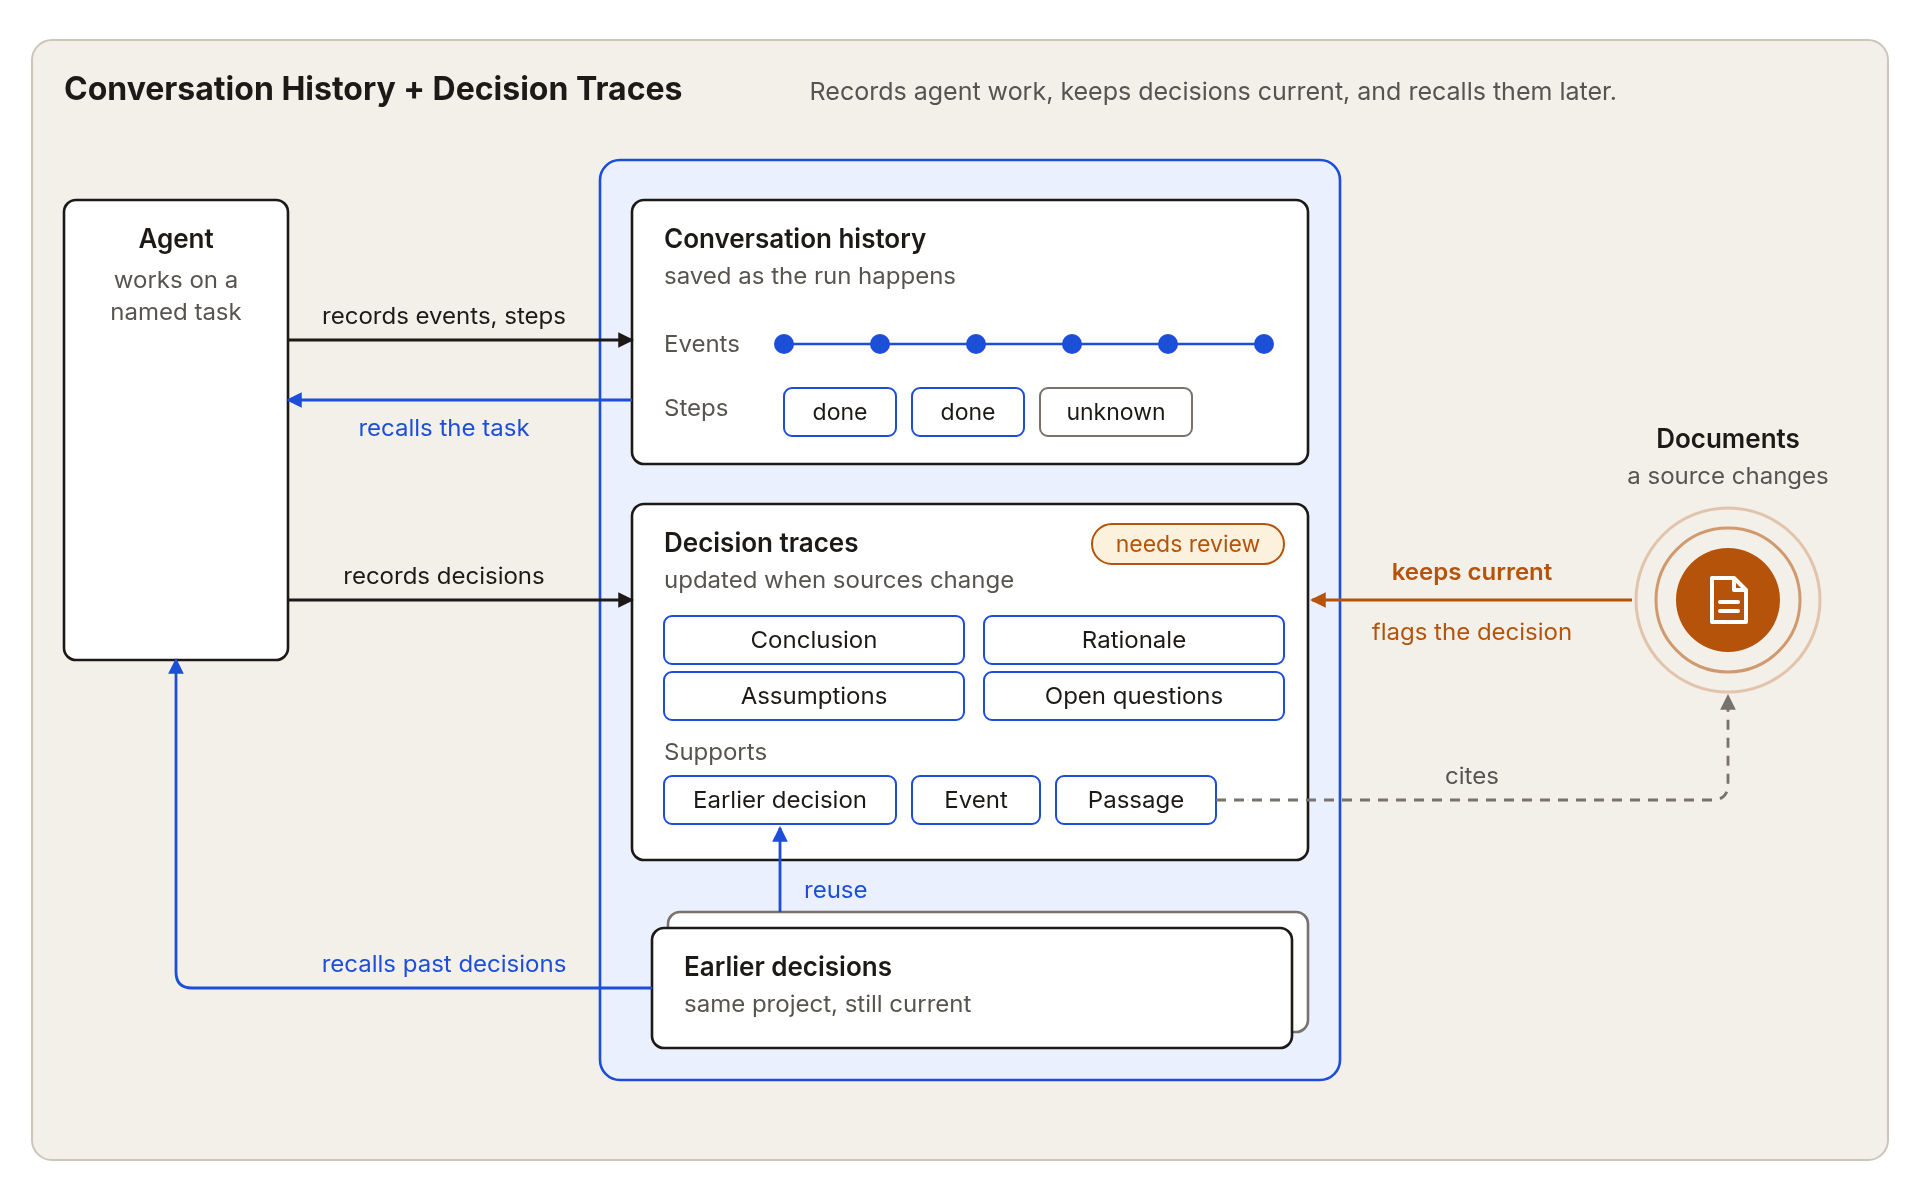
Task: Select the Rationale box
Action: [x=1134, y=640]
